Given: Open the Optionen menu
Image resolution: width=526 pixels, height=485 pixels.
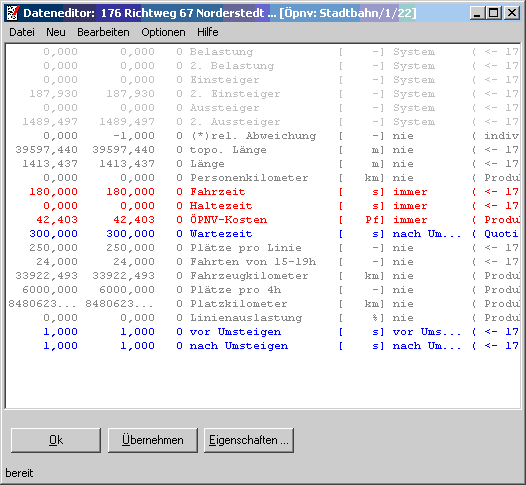Looking at the screenshot, I should 163,32.
